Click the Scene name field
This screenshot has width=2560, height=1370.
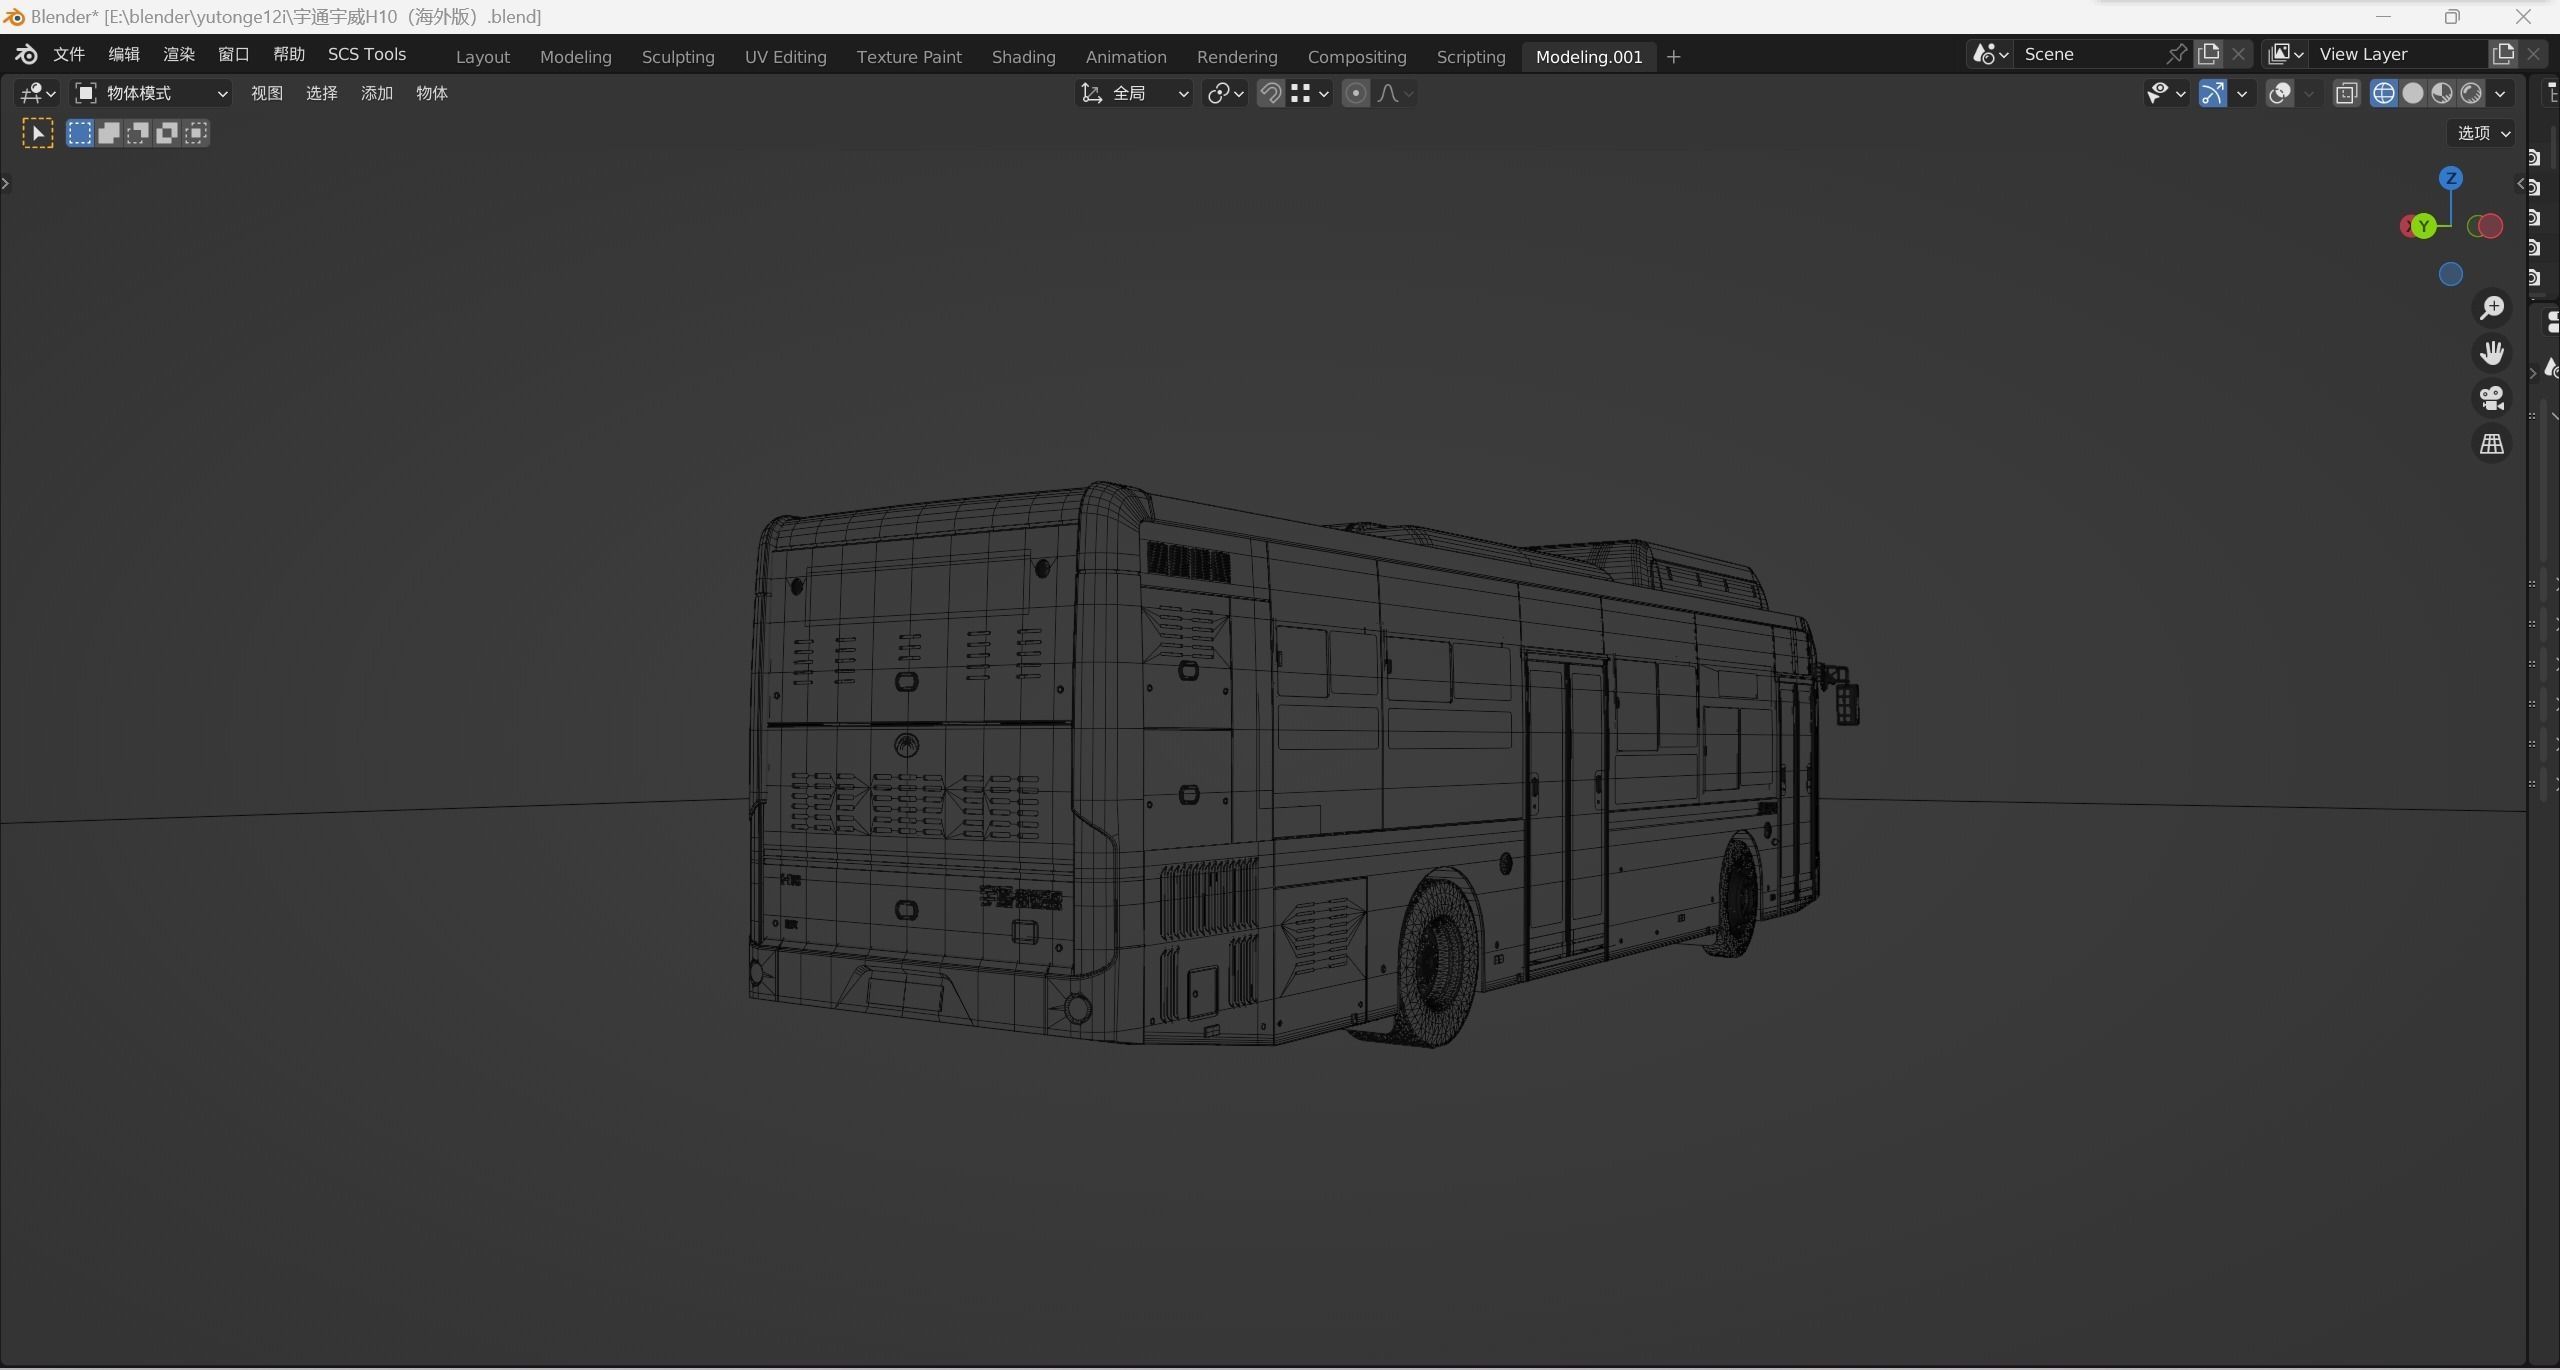click(x=2090, y=54)
